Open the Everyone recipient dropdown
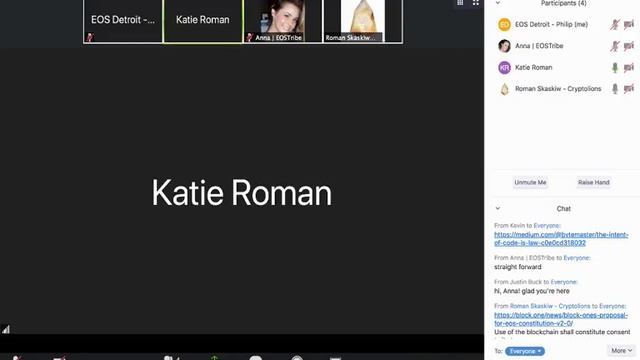 click(x=524, y=351)
